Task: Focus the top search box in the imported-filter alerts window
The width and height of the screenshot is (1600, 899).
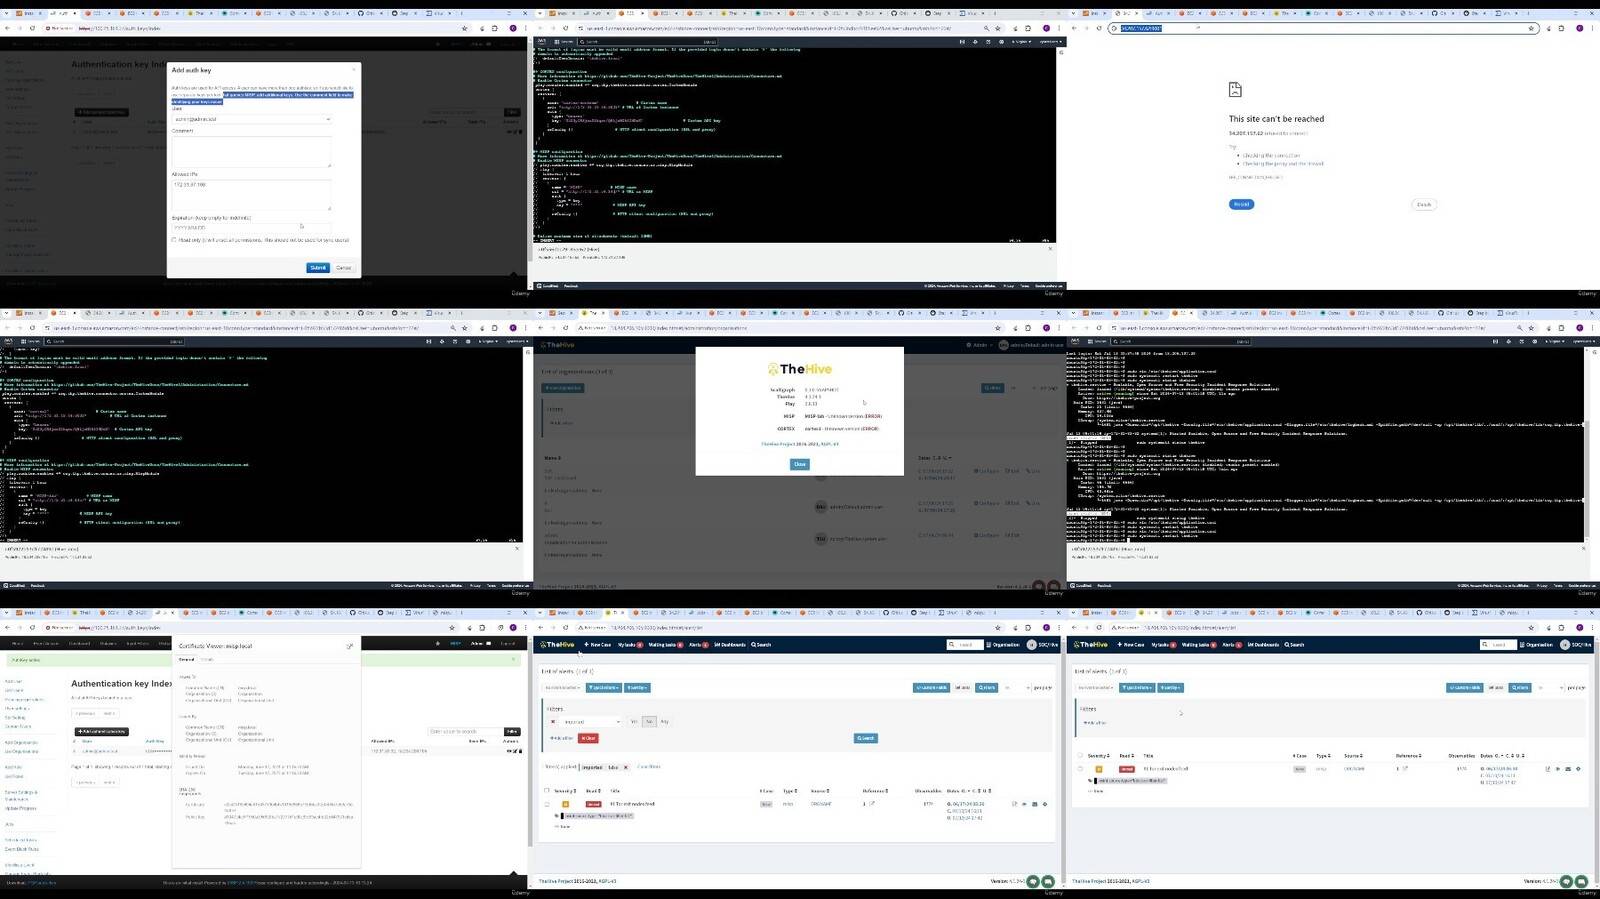Action: pyautogui.click(x=965, y=645)
